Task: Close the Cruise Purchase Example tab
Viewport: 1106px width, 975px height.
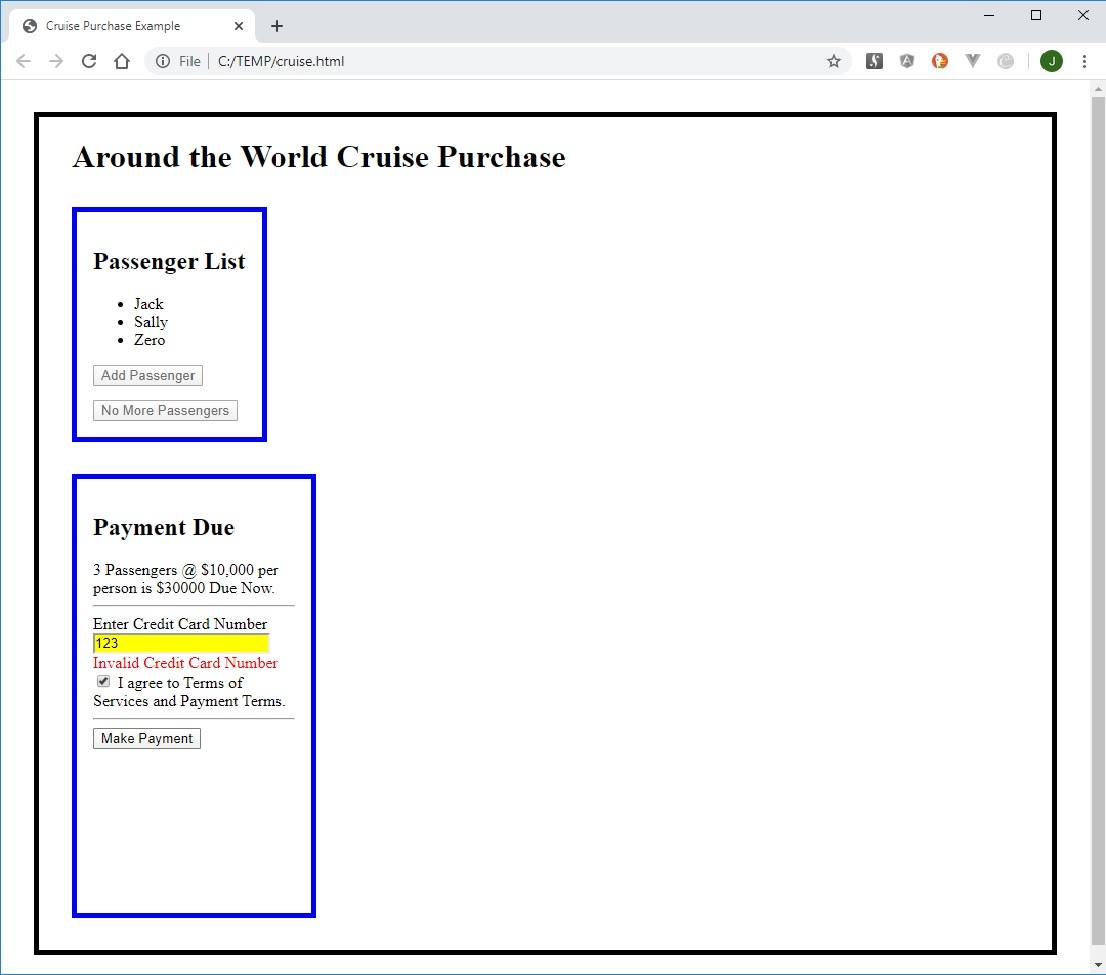Action: point(239,26)
